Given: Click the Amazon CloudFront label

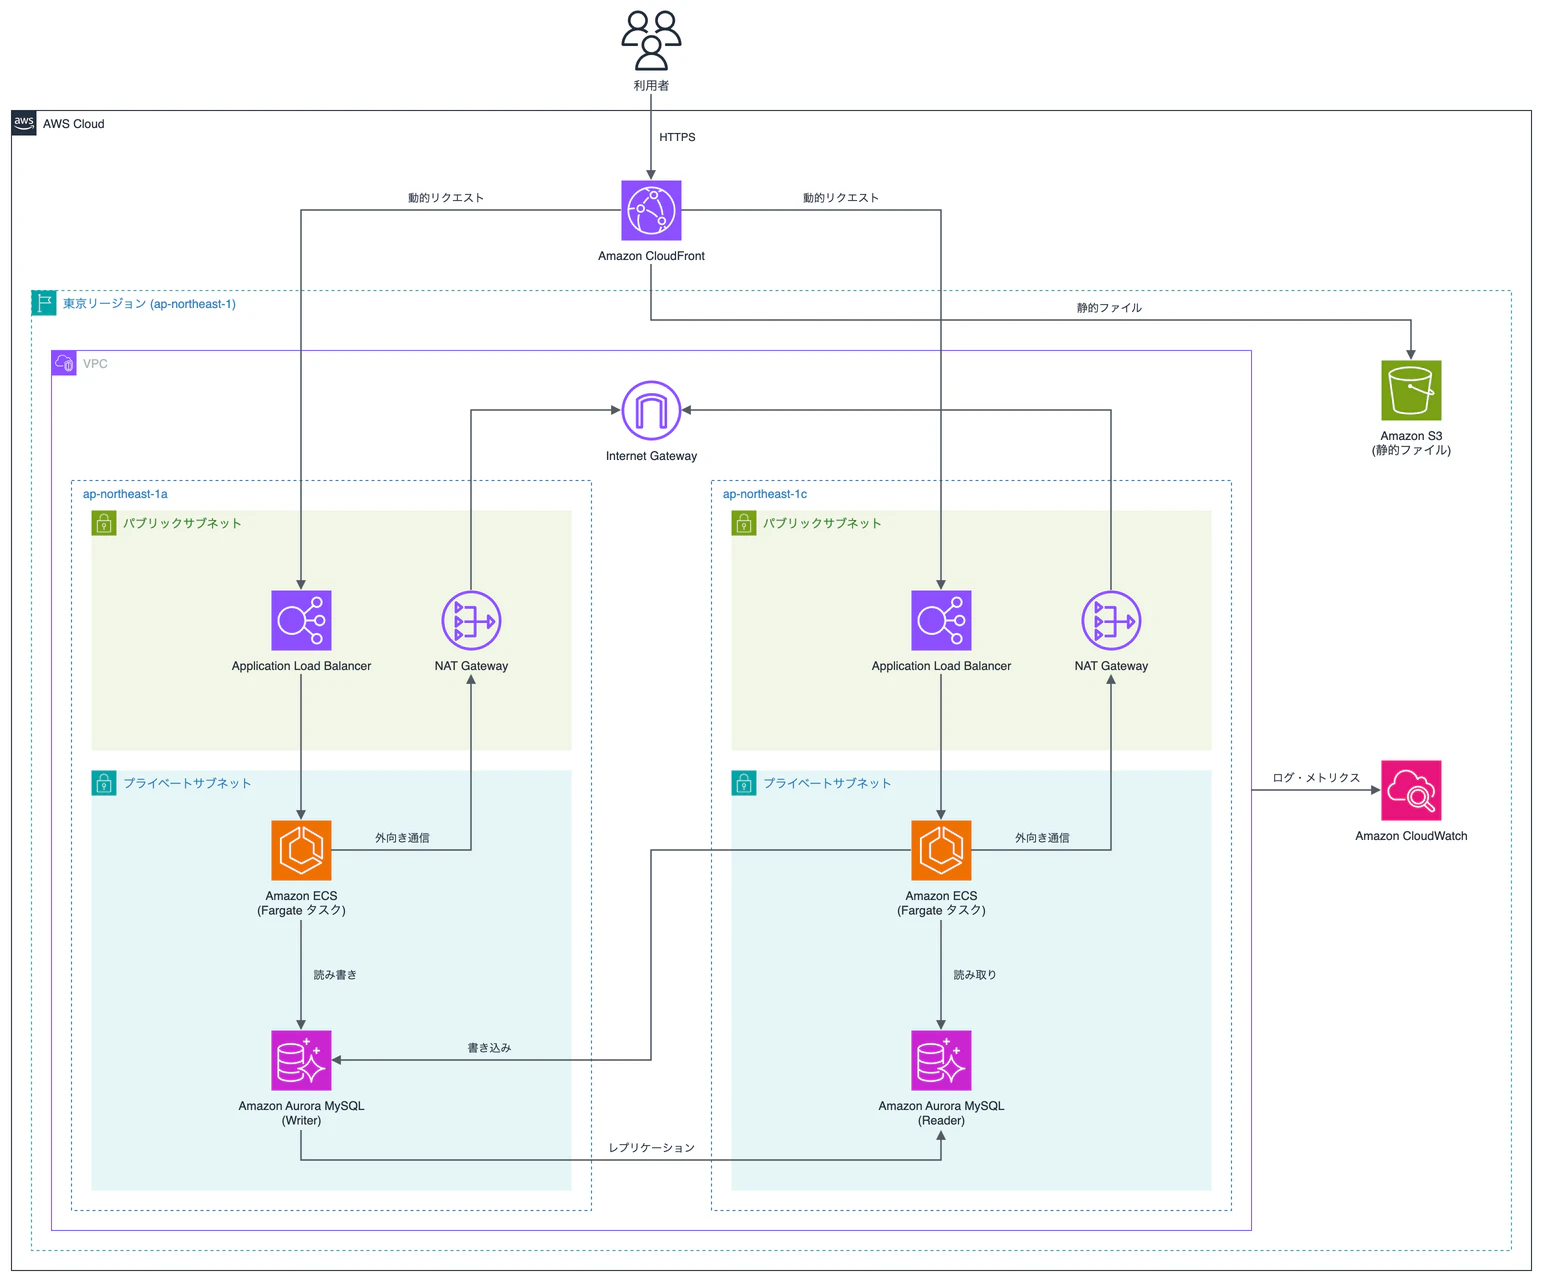Looking at the screenshot, I should 651,256.
